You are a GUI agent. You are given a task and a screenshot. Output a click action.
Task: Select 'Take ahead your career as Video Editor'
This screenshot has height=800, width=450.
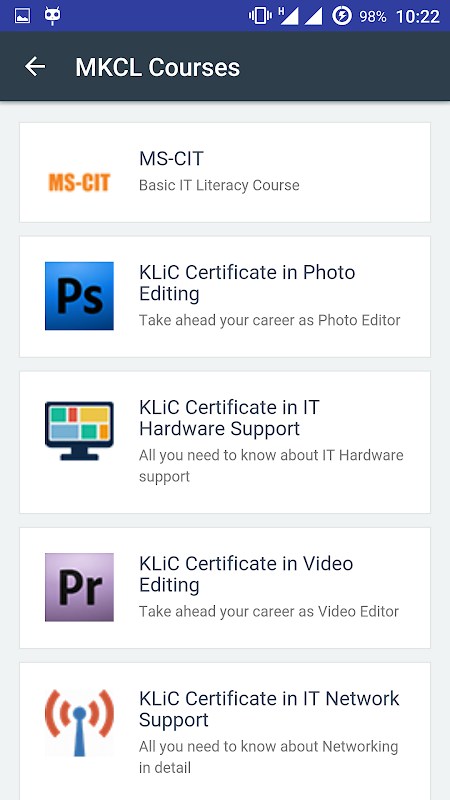click(269, 611)
